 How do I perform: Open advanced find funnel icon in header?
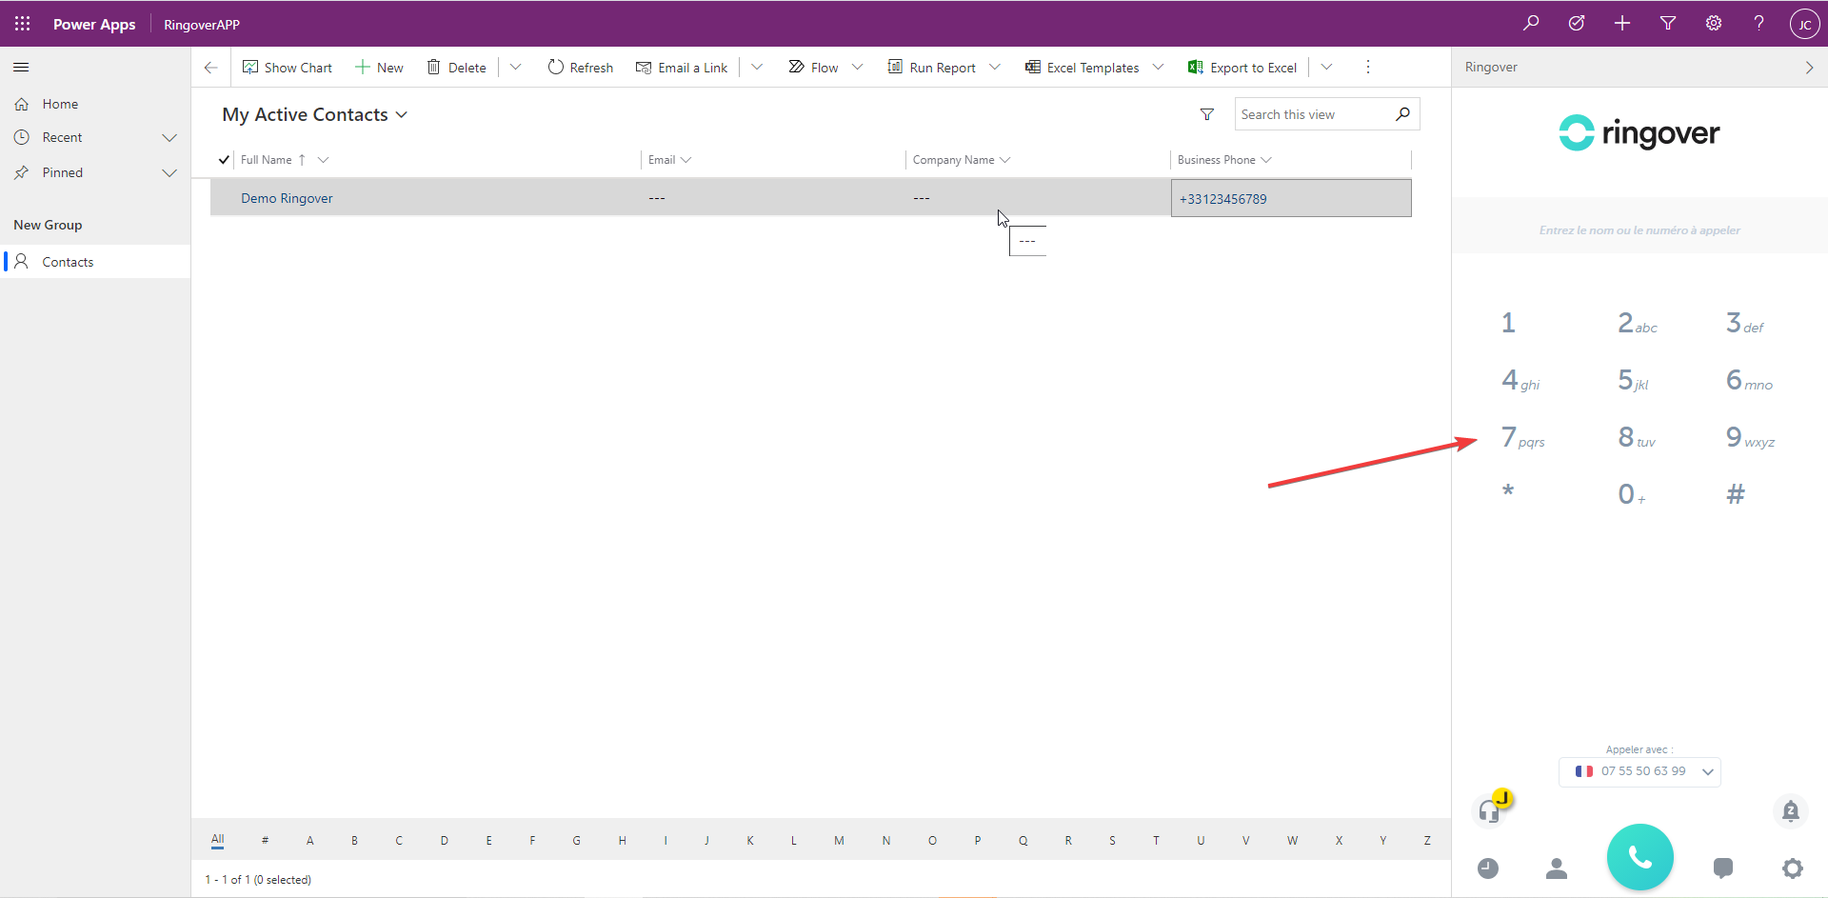coord(1668,23)
